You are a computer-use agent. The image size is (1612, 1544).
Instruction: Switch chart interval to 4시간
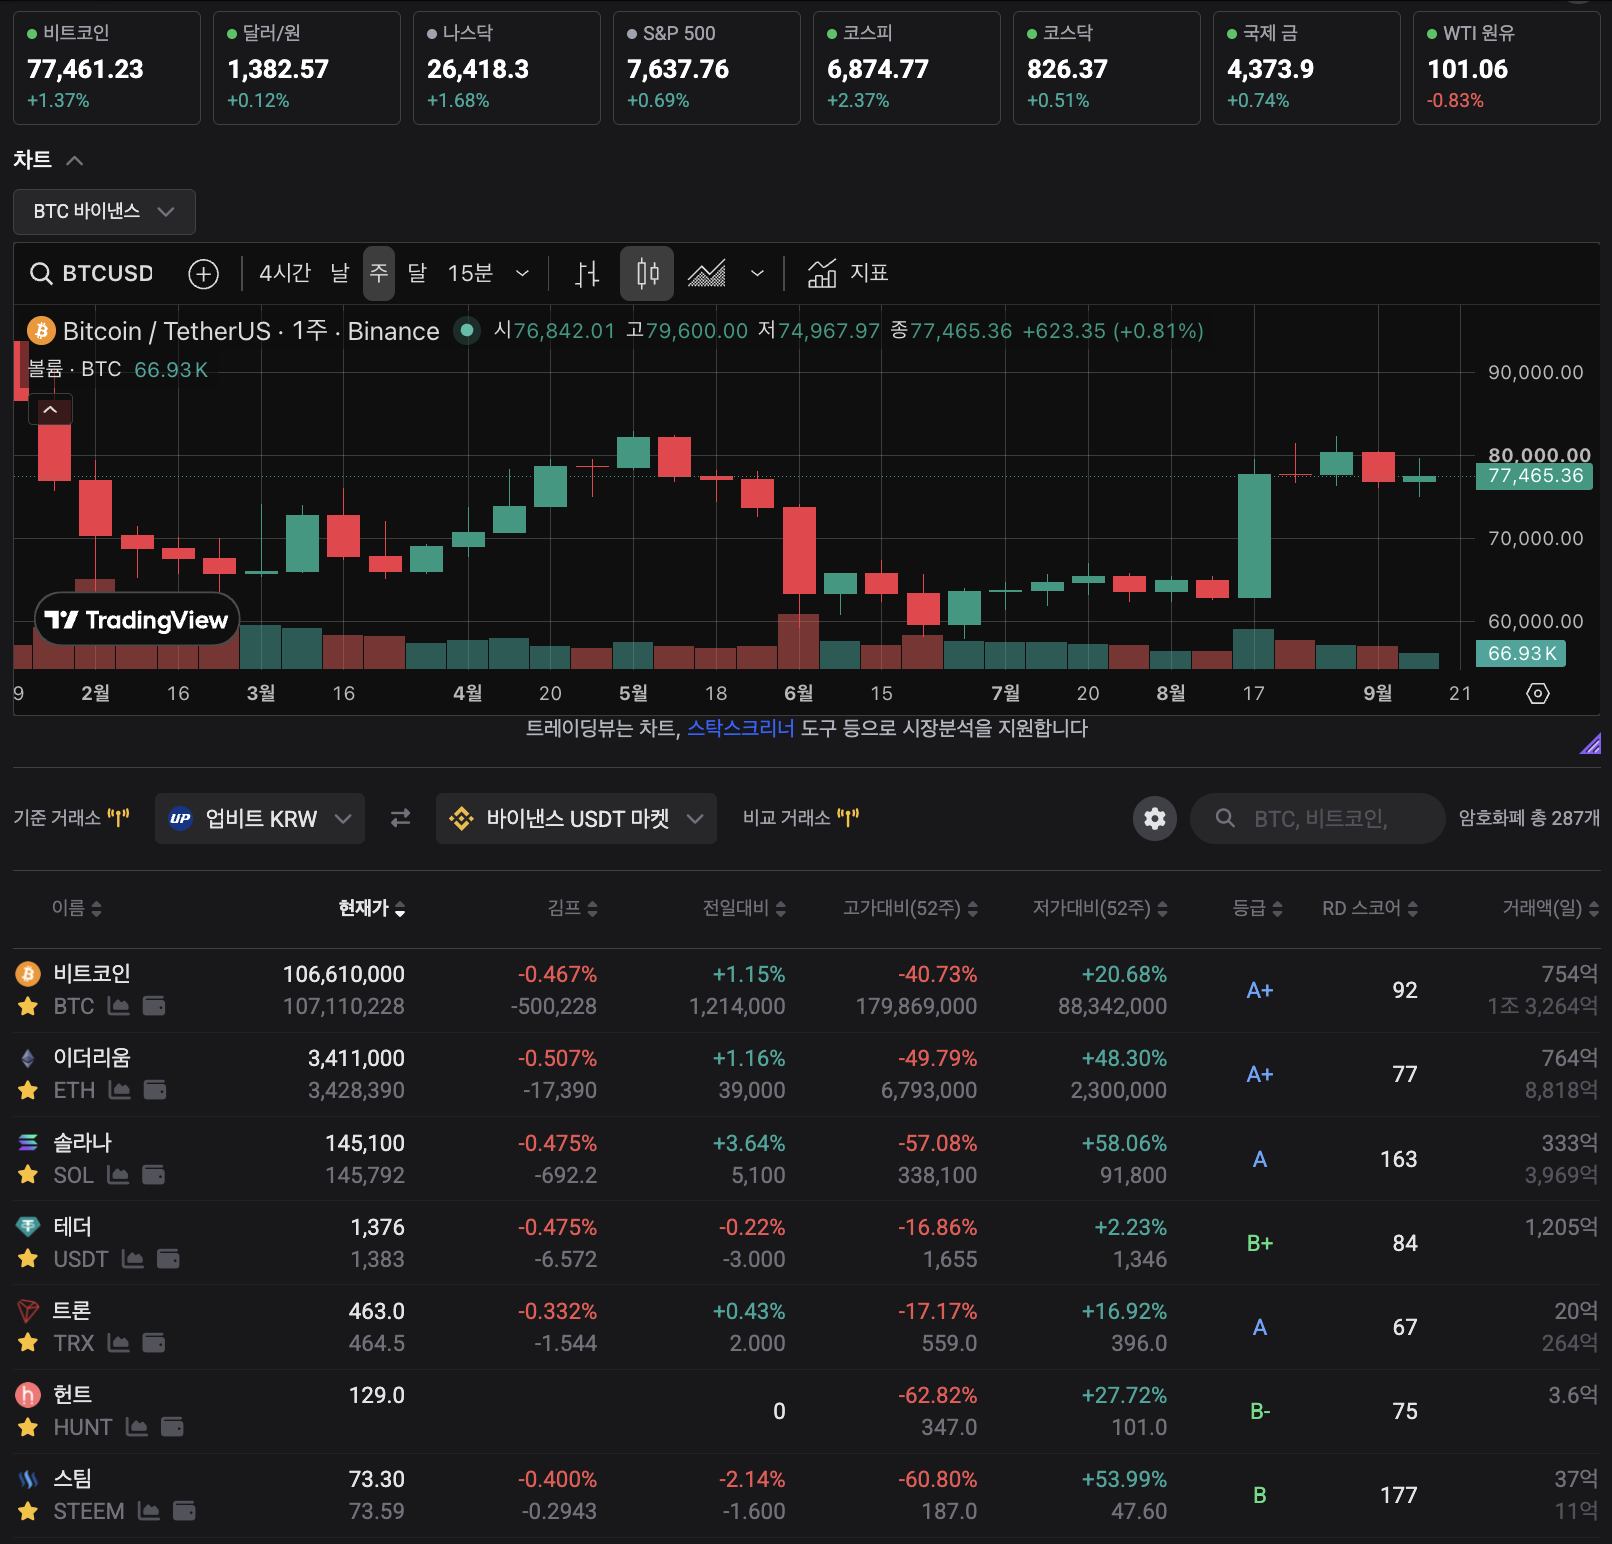[285, 273]
